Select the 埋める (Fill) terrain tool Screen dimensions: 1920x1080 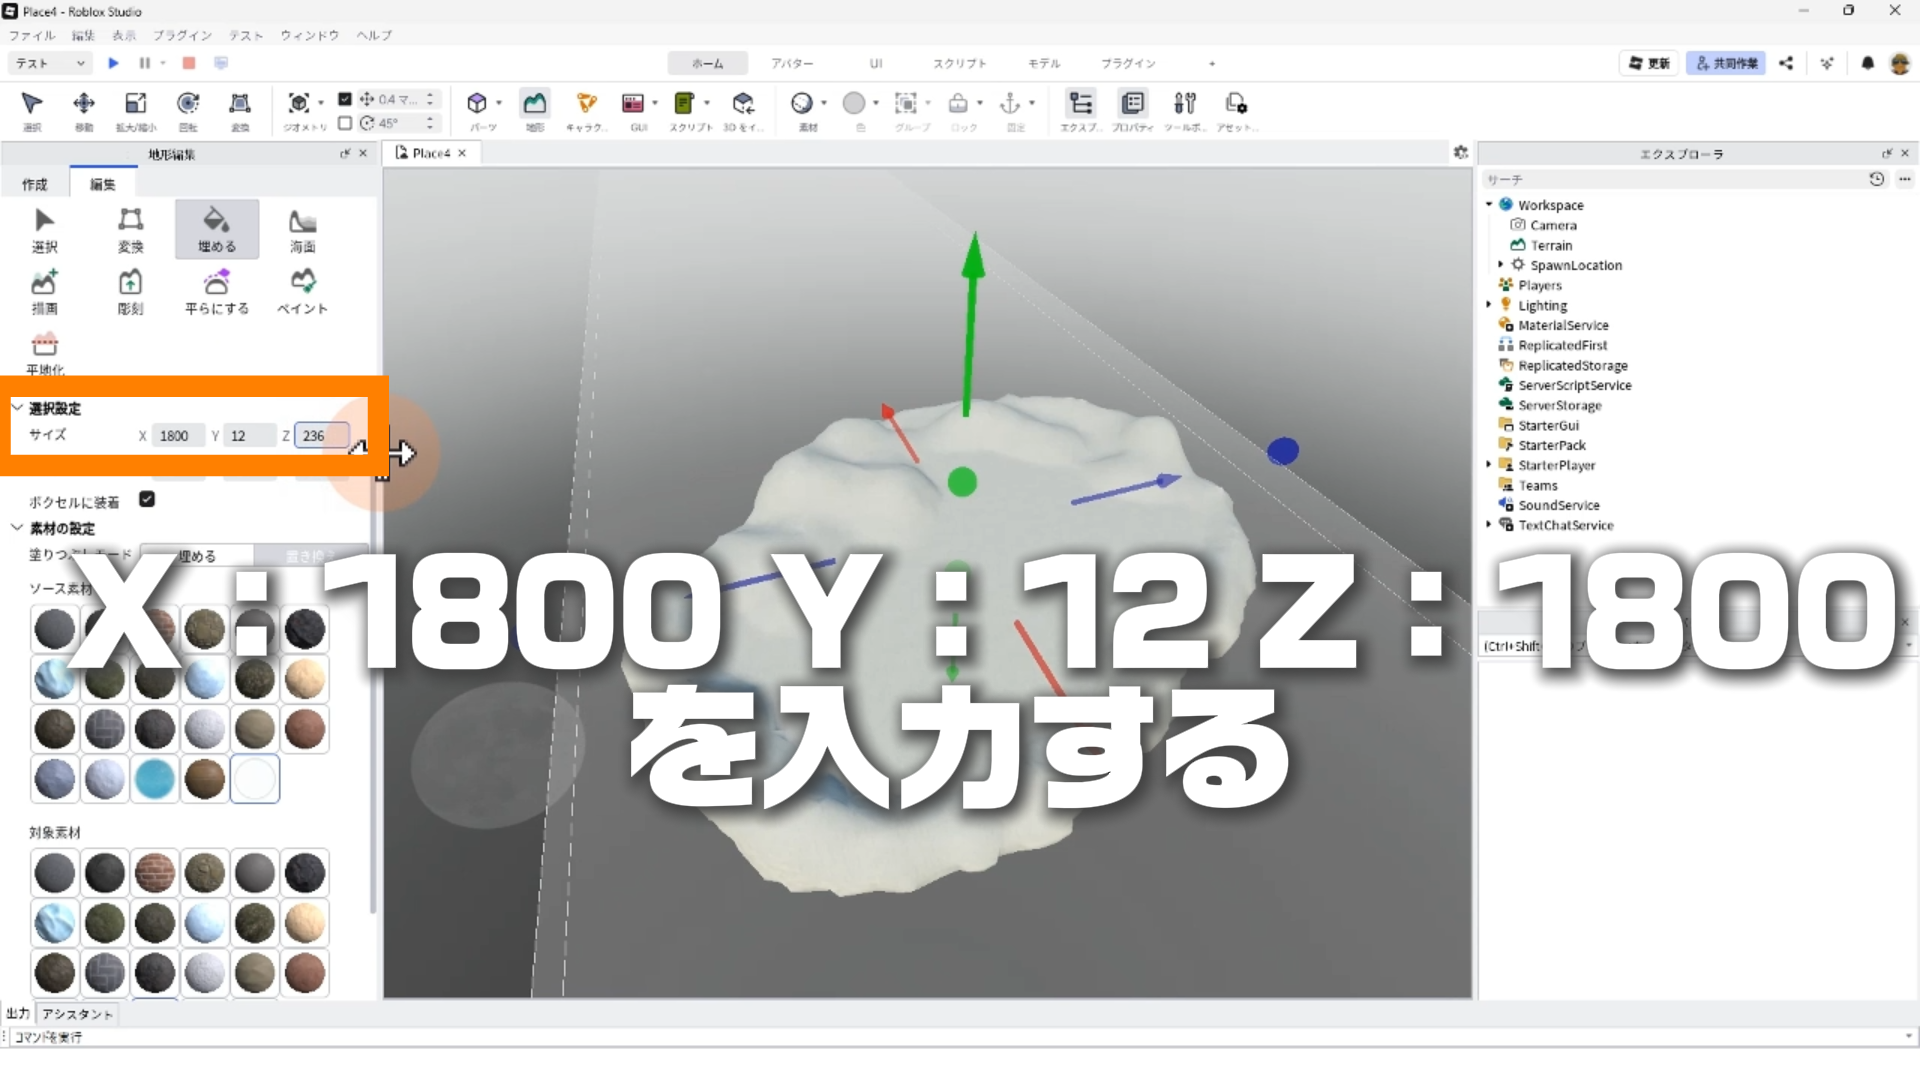point(216,229)
